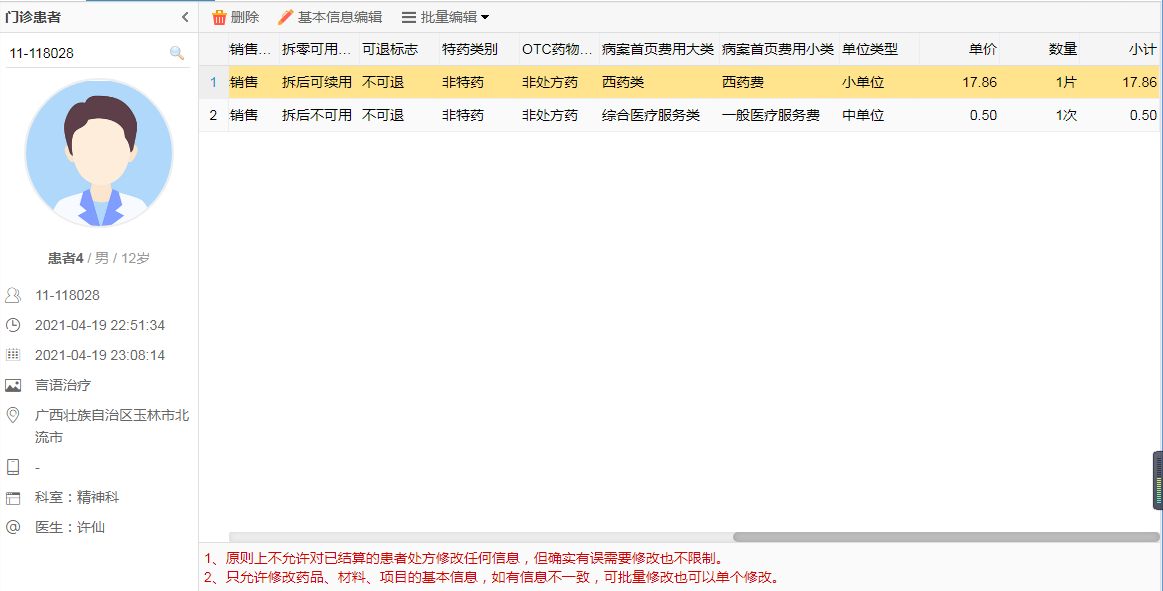Click the unit price 0.50 cell
The image size is (1163, 591).
coord(960,115)
